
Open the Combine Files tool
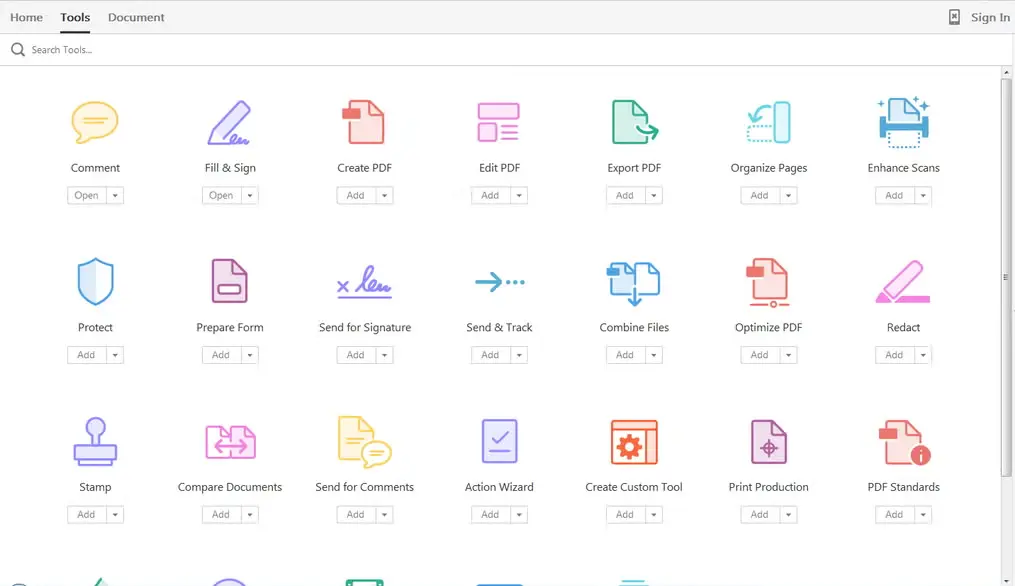pyautogui.click(x=633, y=281)
